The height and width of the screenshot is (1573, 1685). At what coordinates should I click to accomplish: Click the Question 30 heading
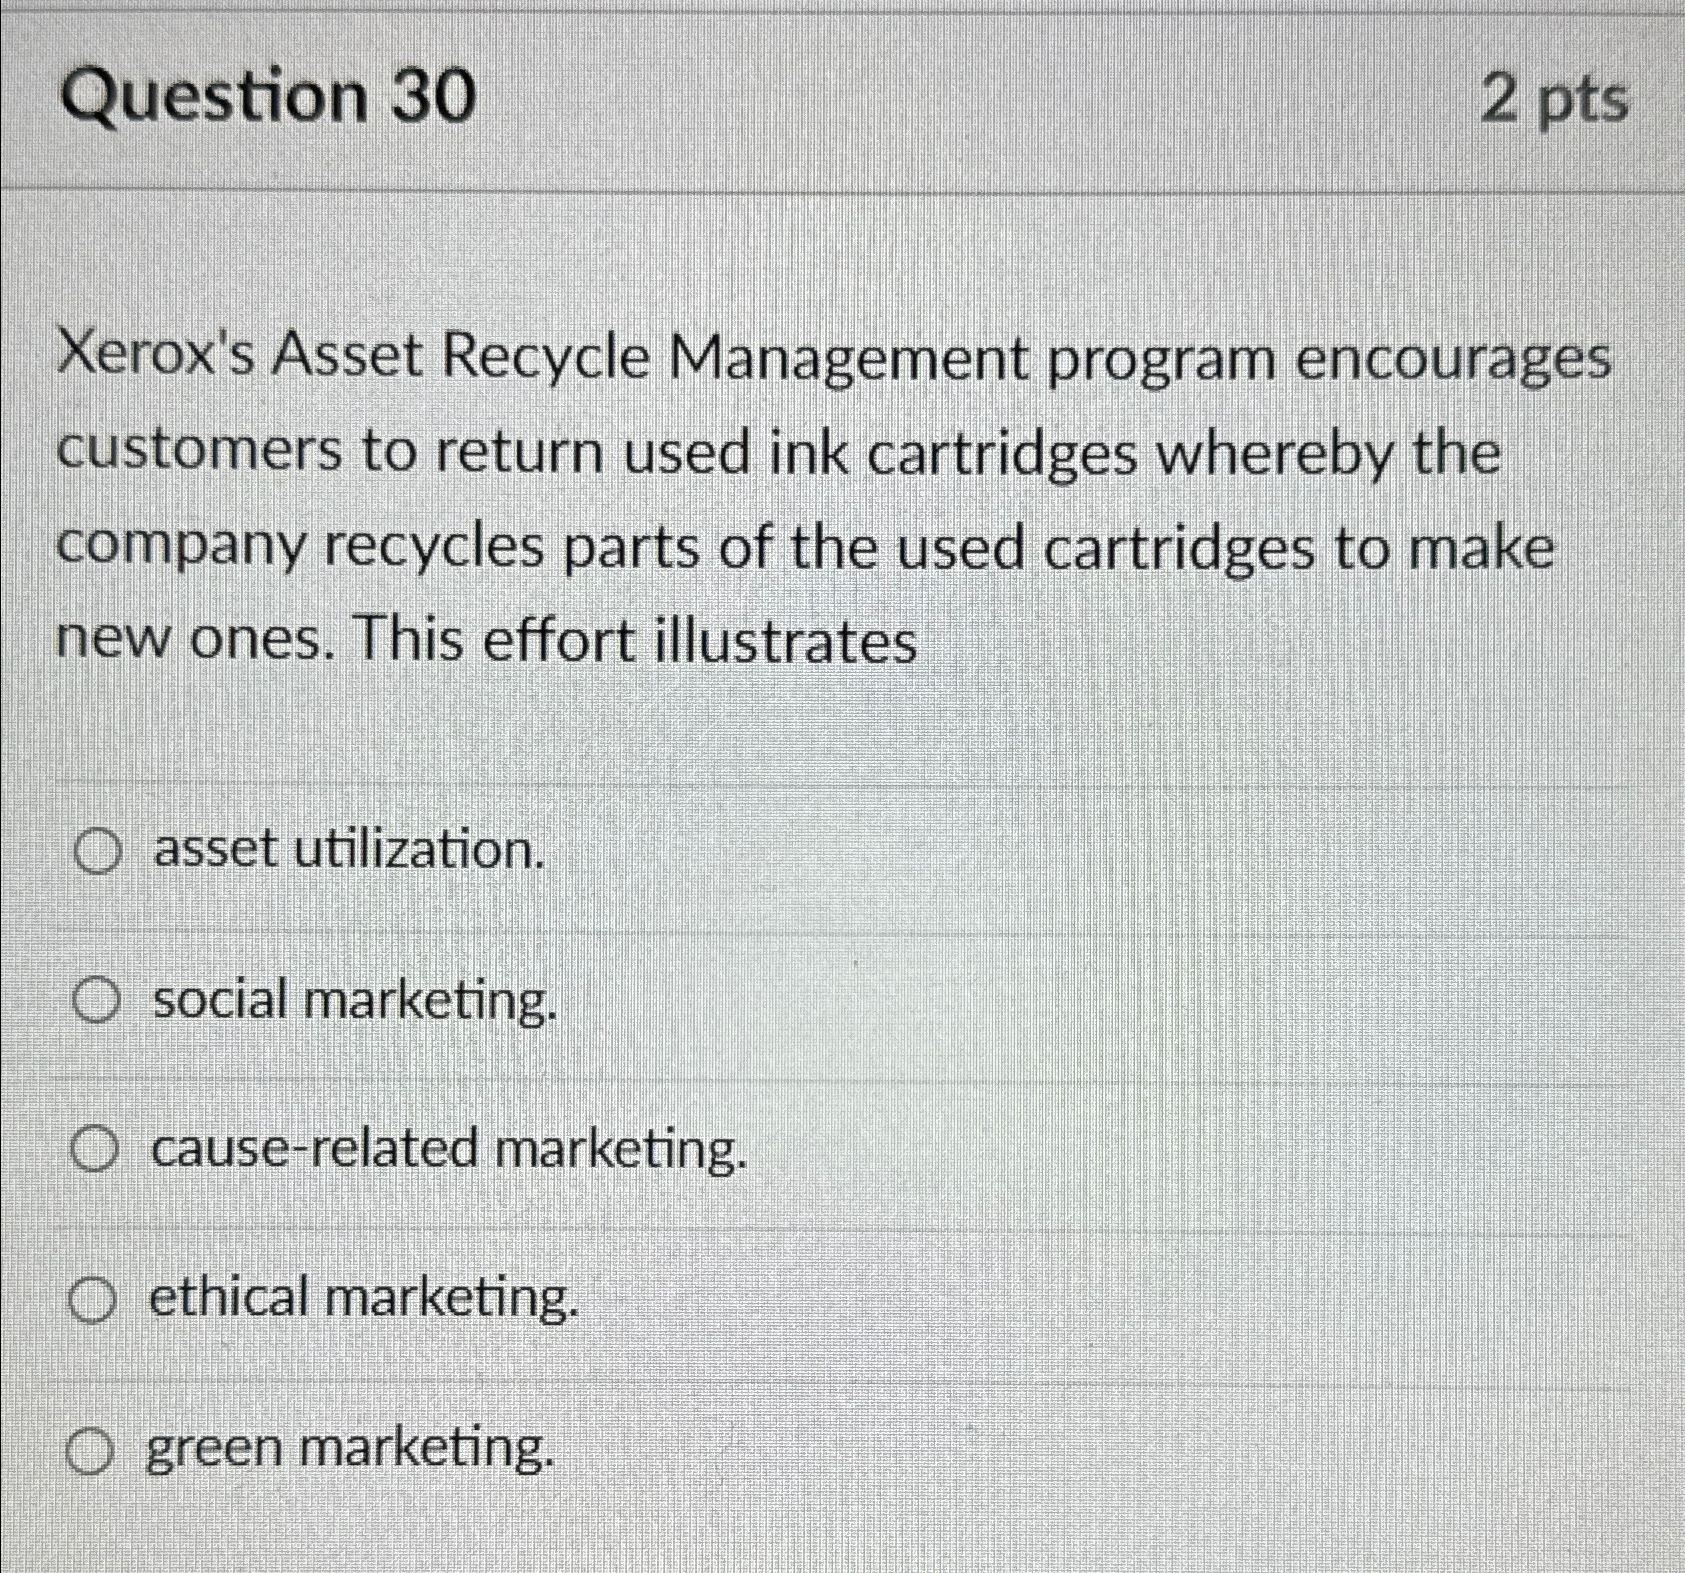[268, 97]
